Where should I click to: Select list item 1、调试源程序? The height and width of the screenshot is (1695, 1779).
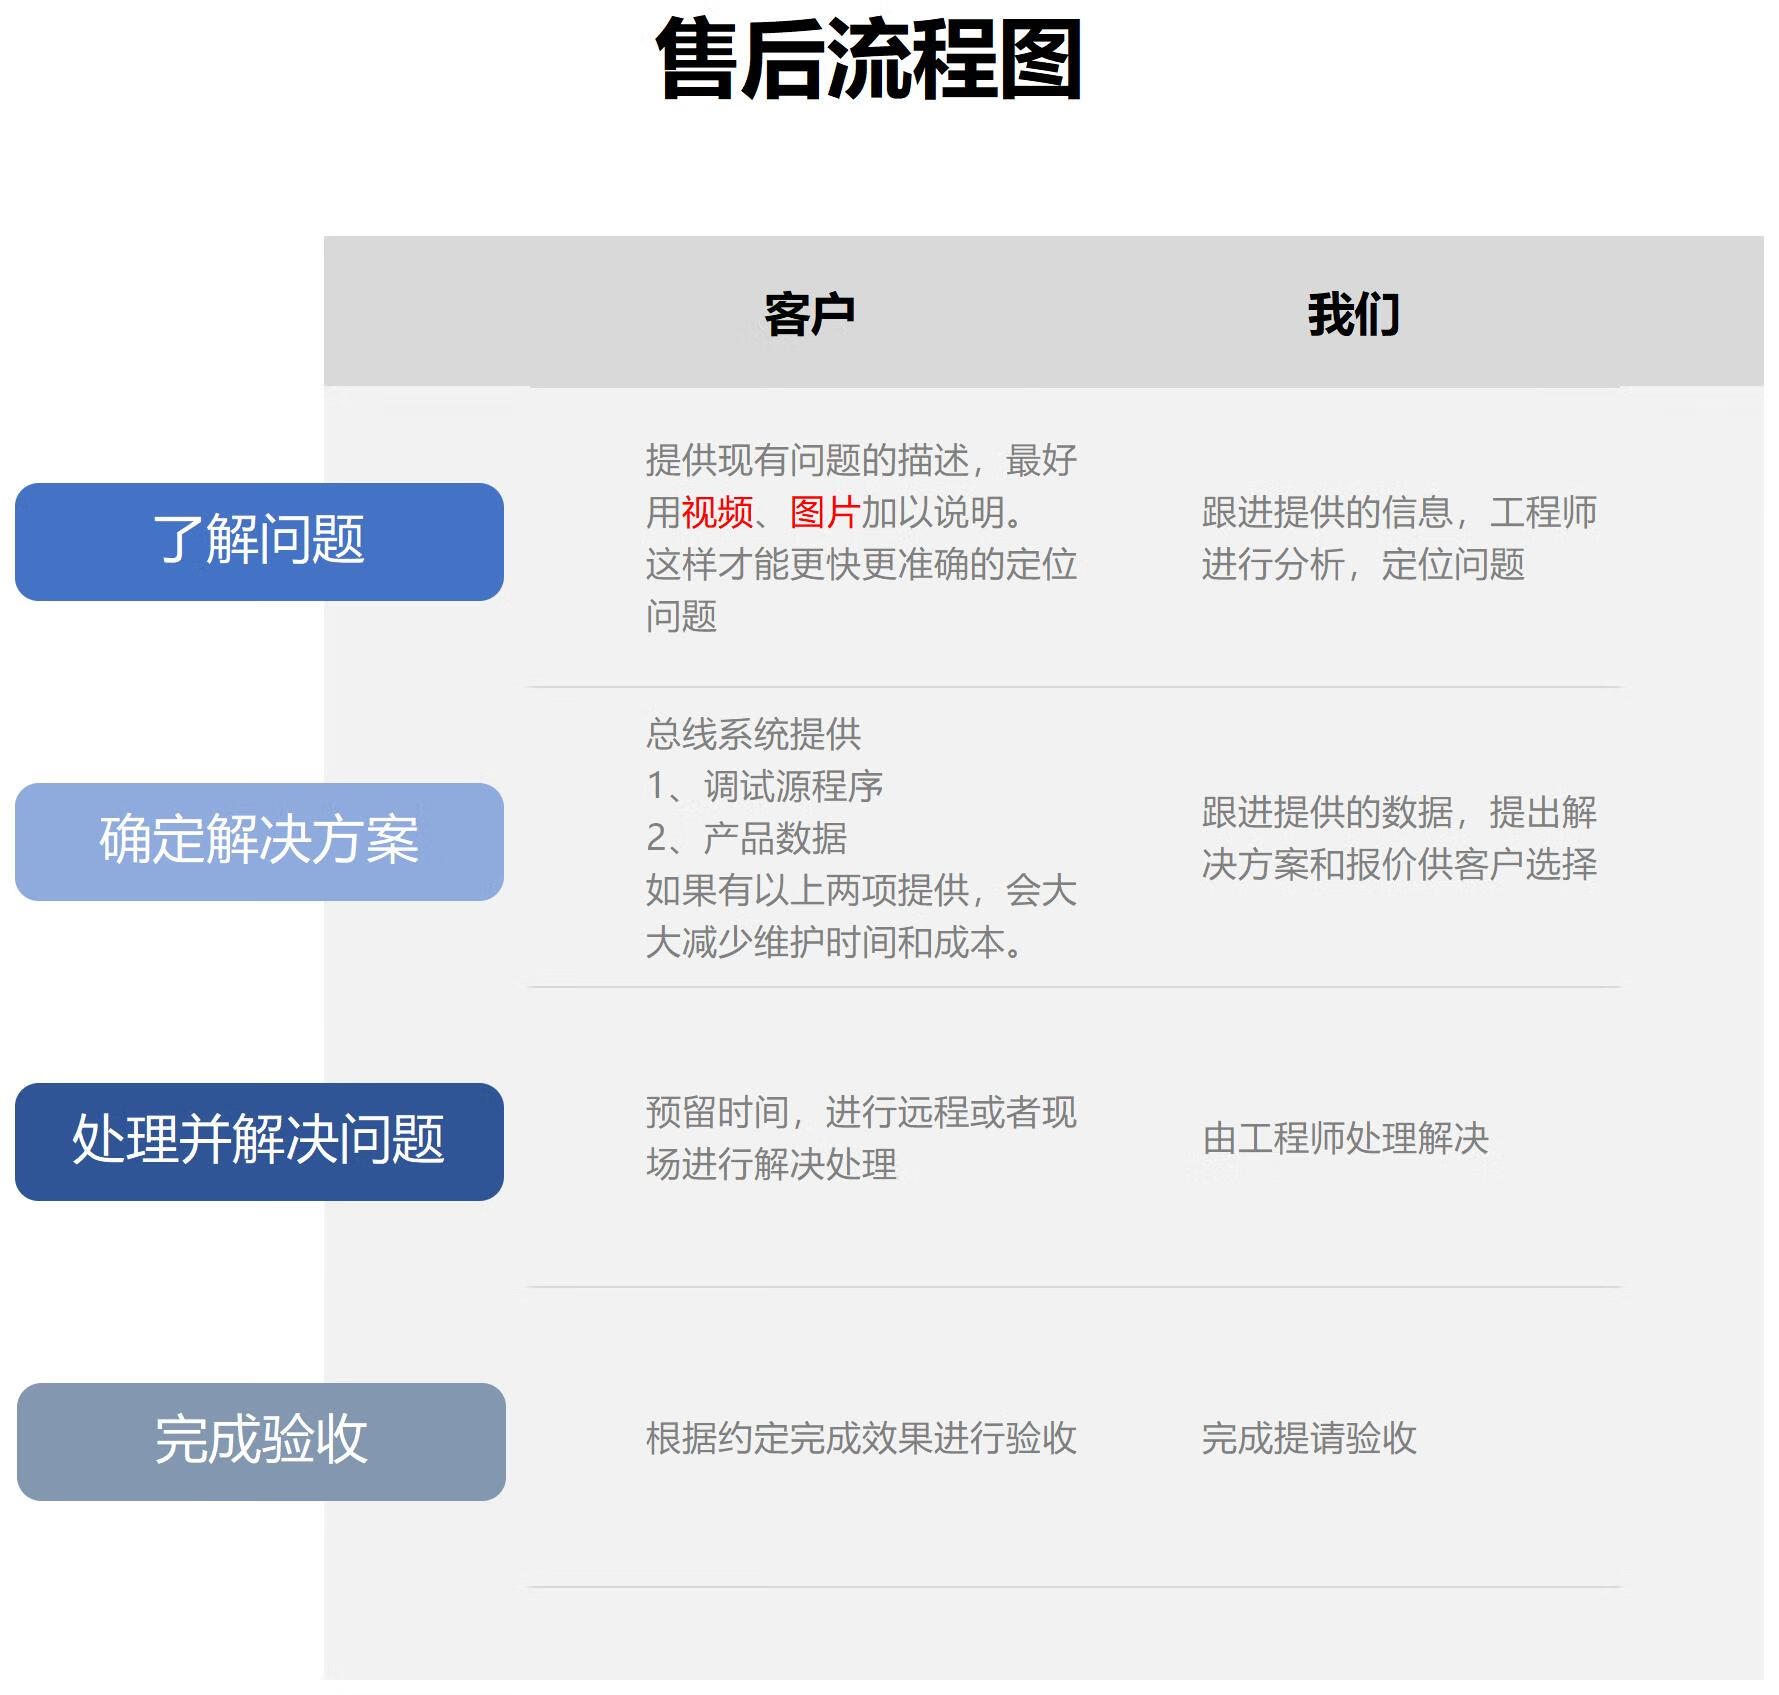(x=765, y=786)
